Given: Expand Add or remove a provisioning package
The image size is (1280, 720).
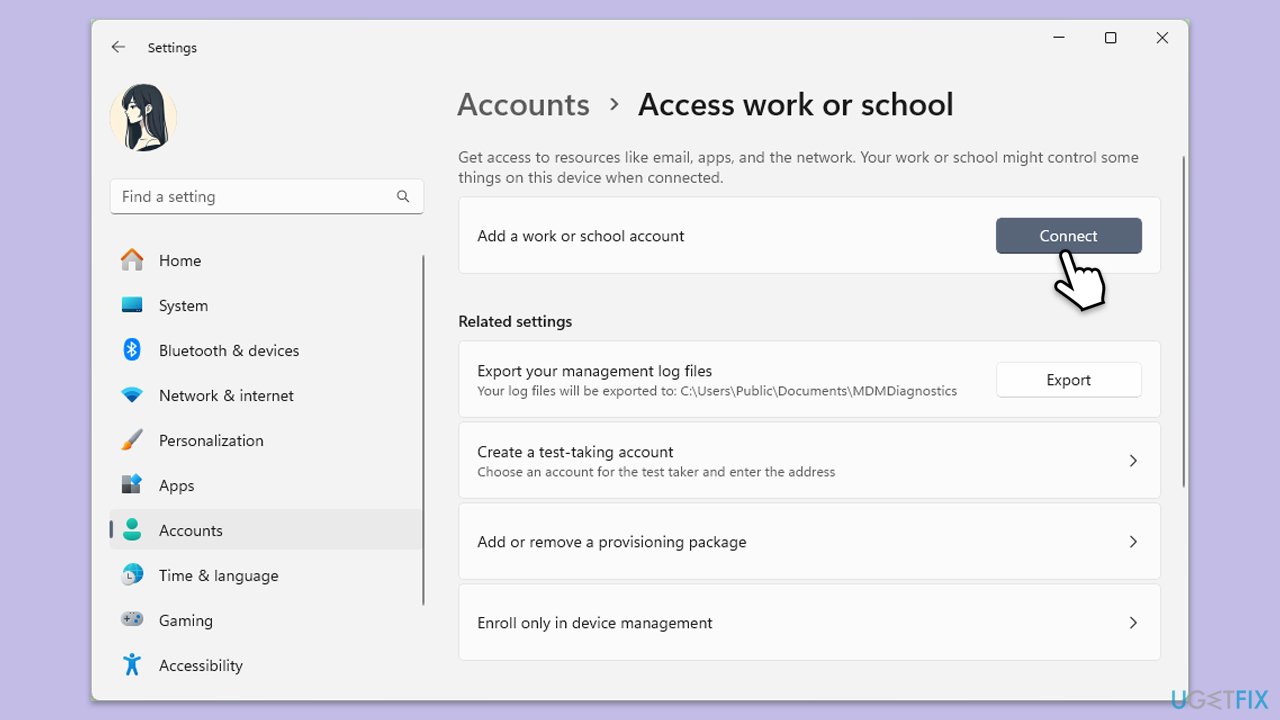Looking at the screenshot, I should pos(1133,541).
